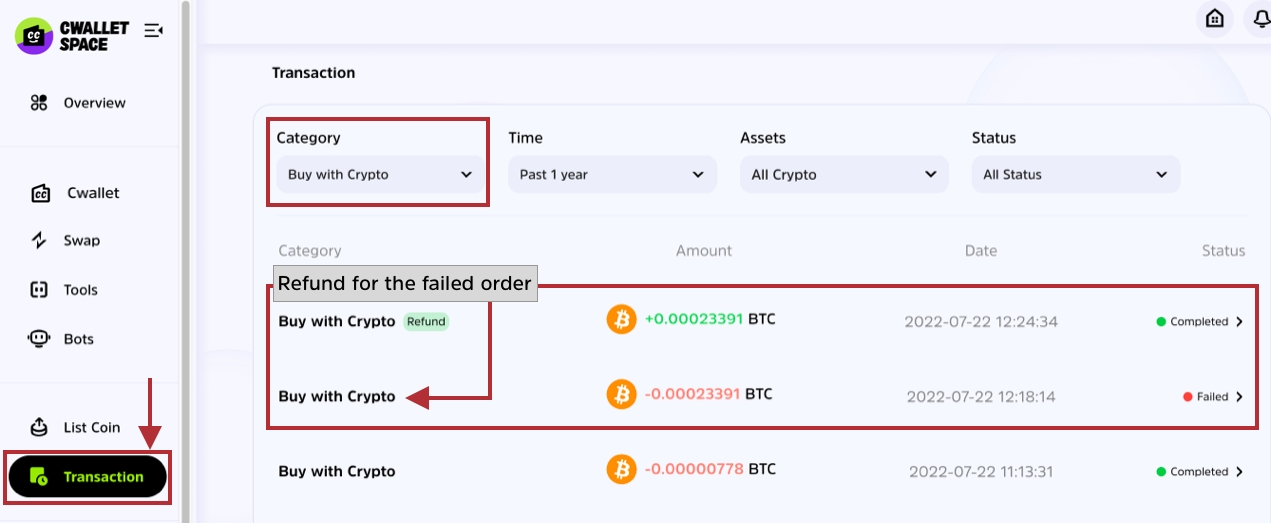Select the Transaction sidebar item

(88, 477)
